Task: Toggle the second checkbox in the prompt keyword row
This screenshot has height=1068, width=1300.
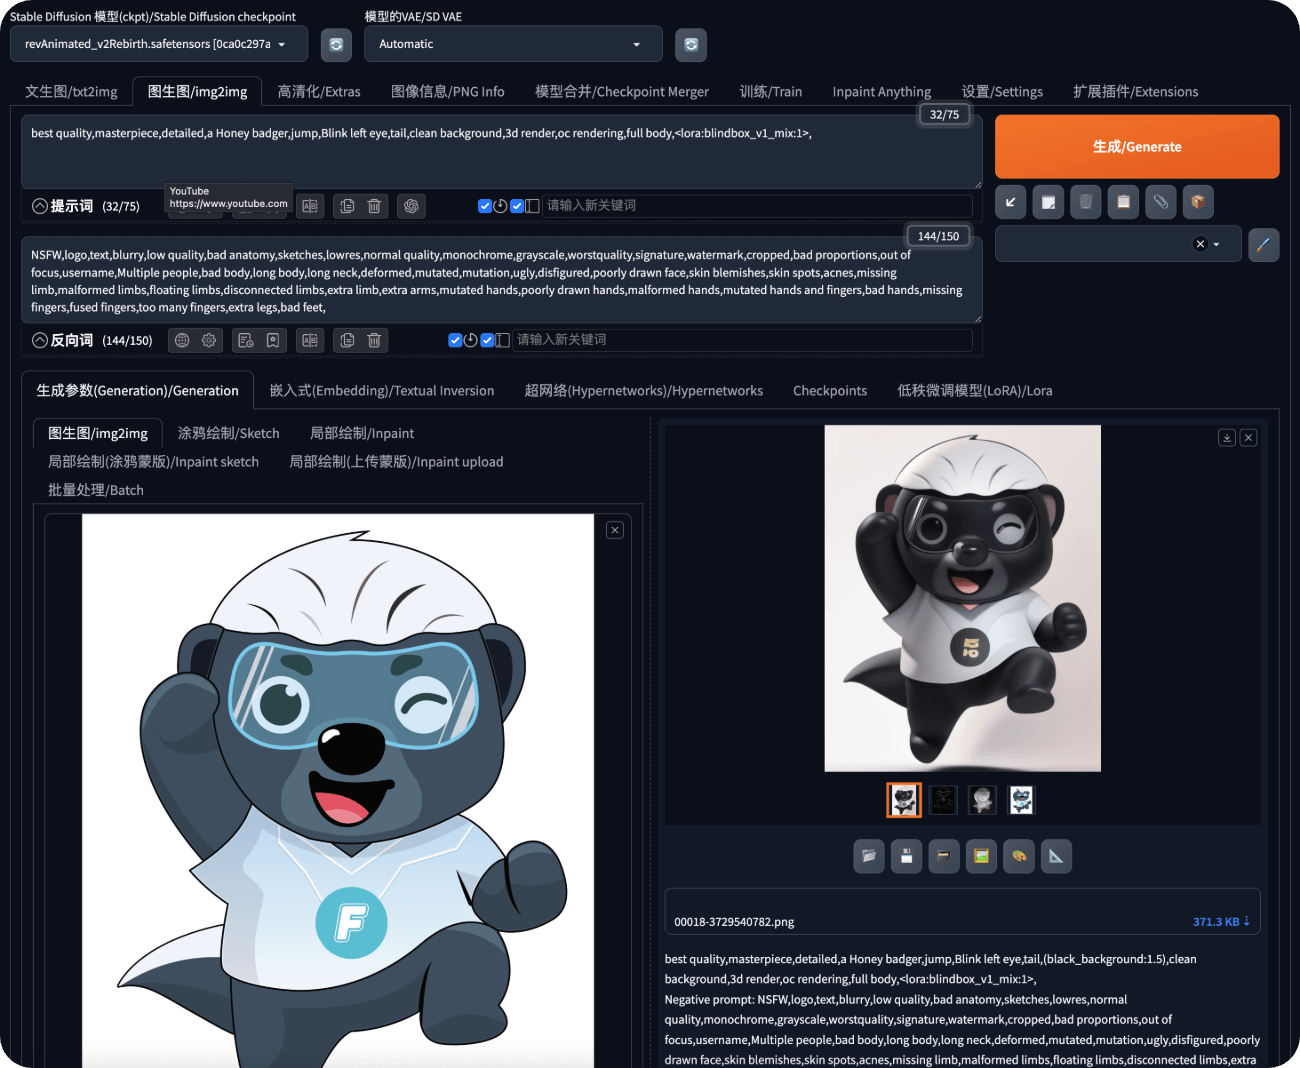Action: pos(517,206)
